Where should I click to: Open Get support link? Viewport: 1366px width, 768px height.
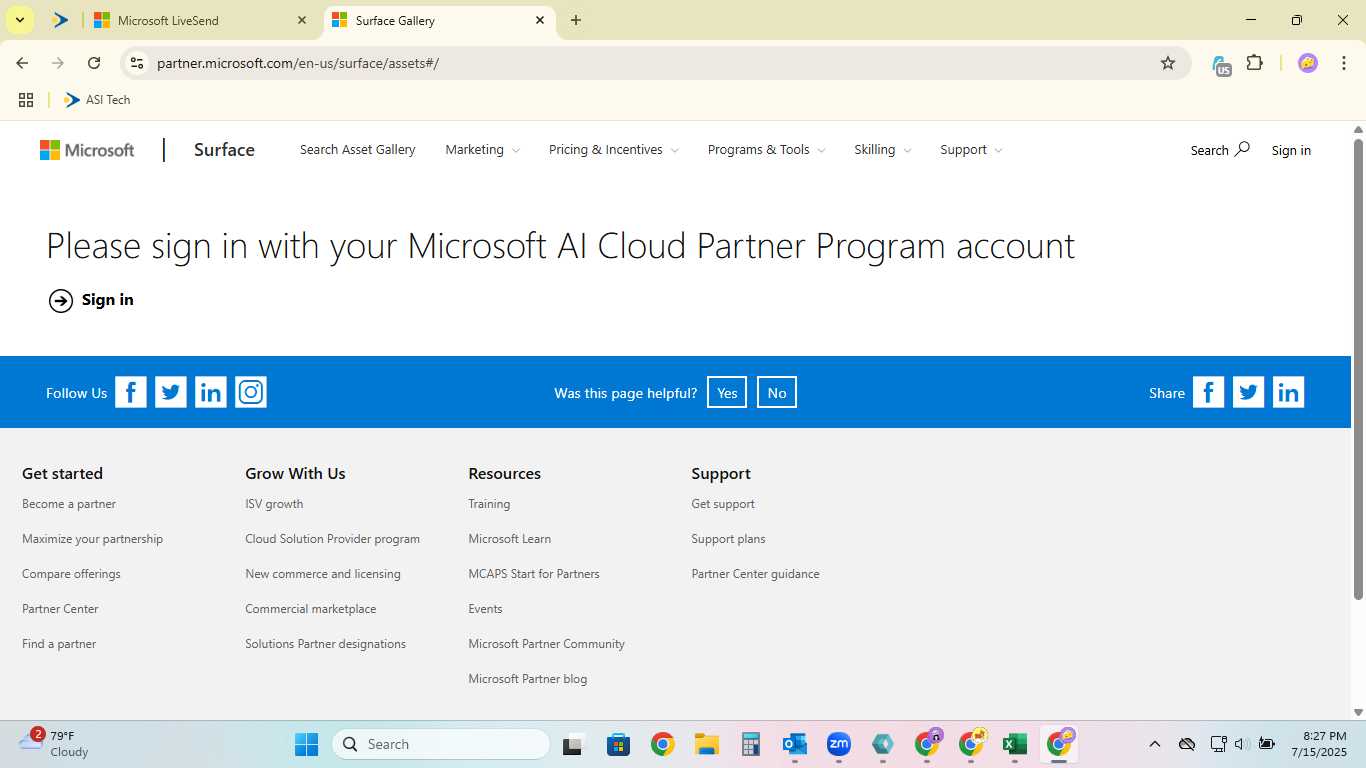click(723, 504)
